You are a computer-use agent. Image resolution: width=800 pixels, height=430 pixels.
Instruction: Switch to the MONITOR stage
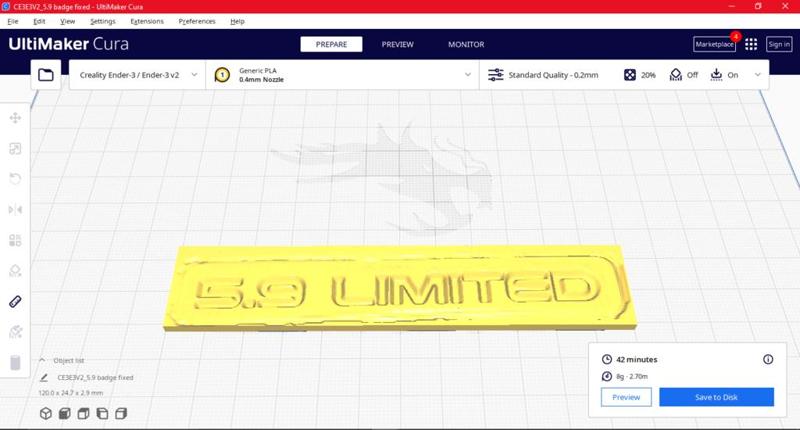coord(466,44)
